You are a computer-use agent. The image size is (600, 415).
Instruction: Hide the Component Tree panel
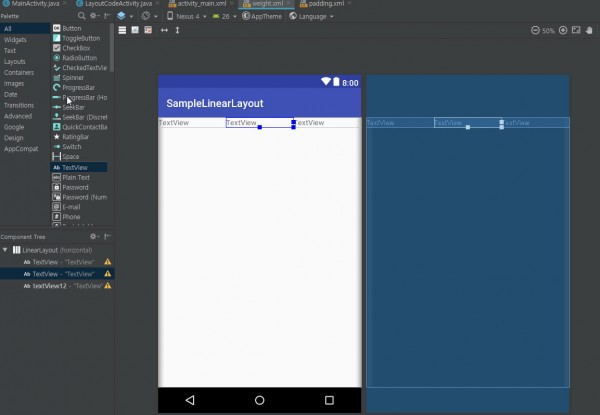(108, 237)
